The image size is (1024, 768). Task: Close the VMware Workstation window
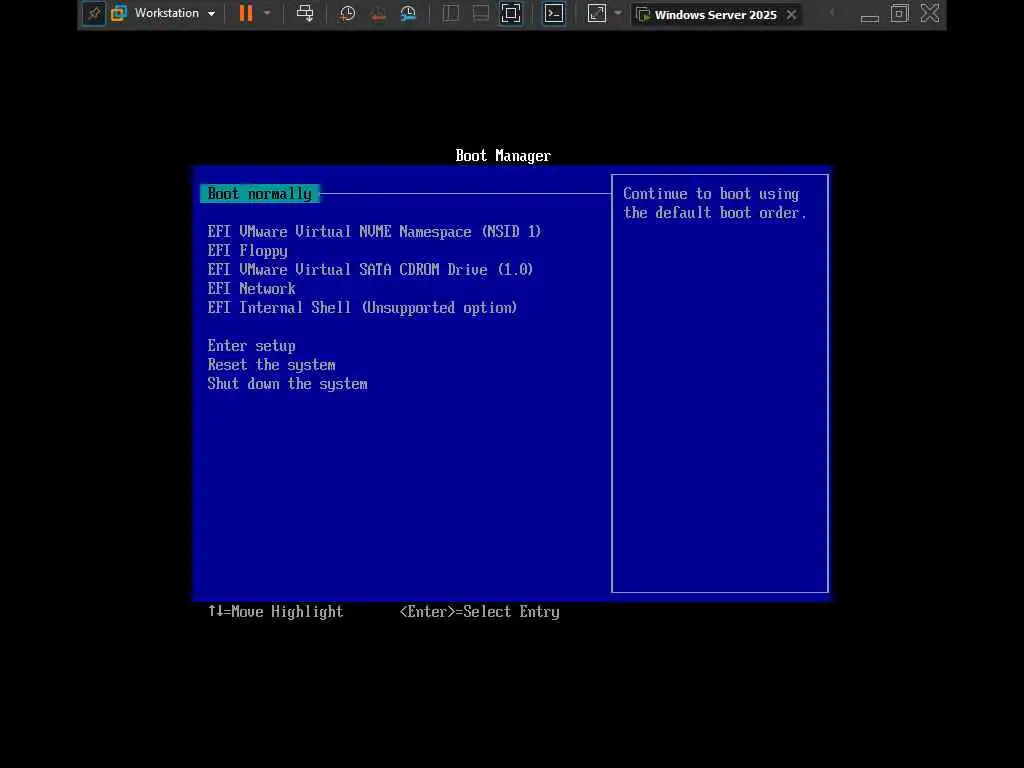(930, 14)
